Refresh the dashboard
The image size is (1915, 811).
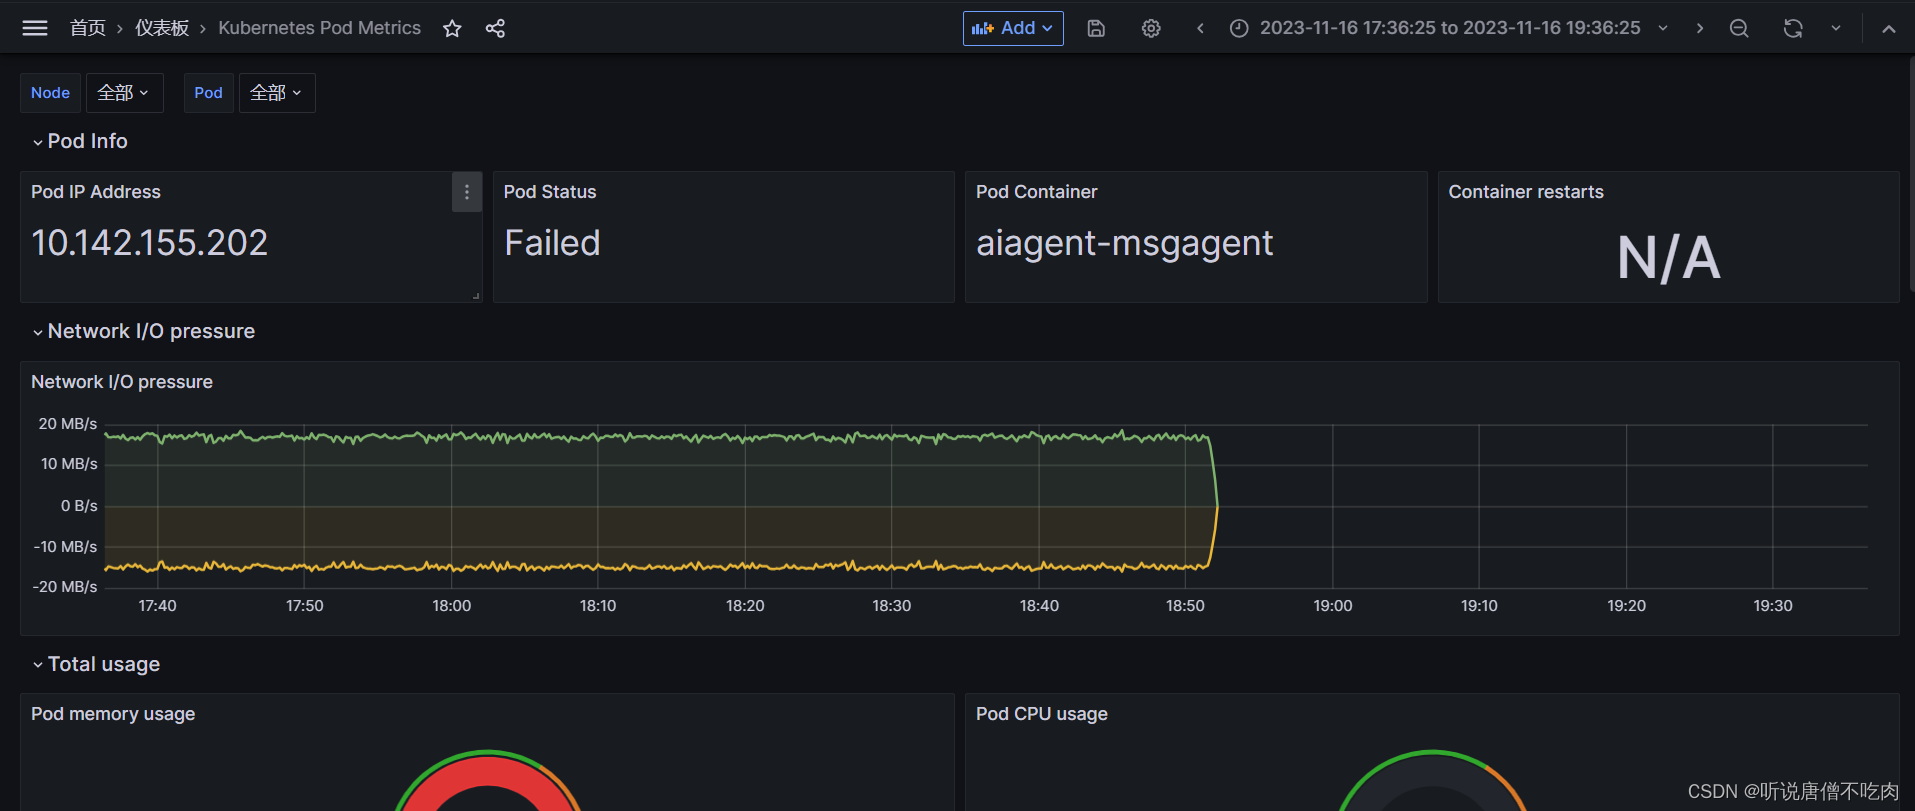pos(1793,28)
